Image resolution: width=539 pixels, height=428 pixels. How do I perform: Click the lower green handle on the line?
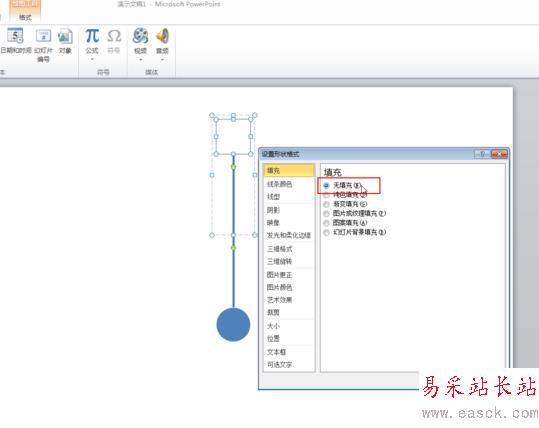pos(233,248)
